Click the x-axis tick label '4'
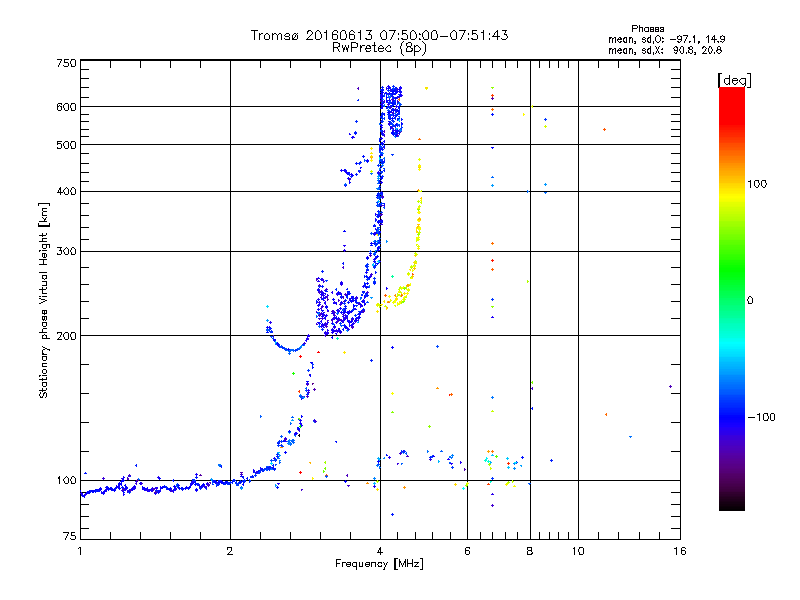This screenshot has height=600, width=800. point(380,551)
